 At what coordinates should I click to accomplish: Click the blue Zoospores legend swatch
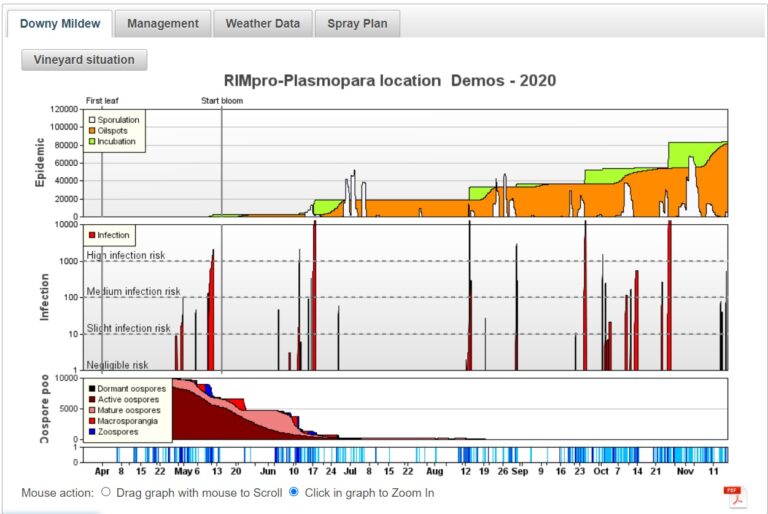coord(92,432)
